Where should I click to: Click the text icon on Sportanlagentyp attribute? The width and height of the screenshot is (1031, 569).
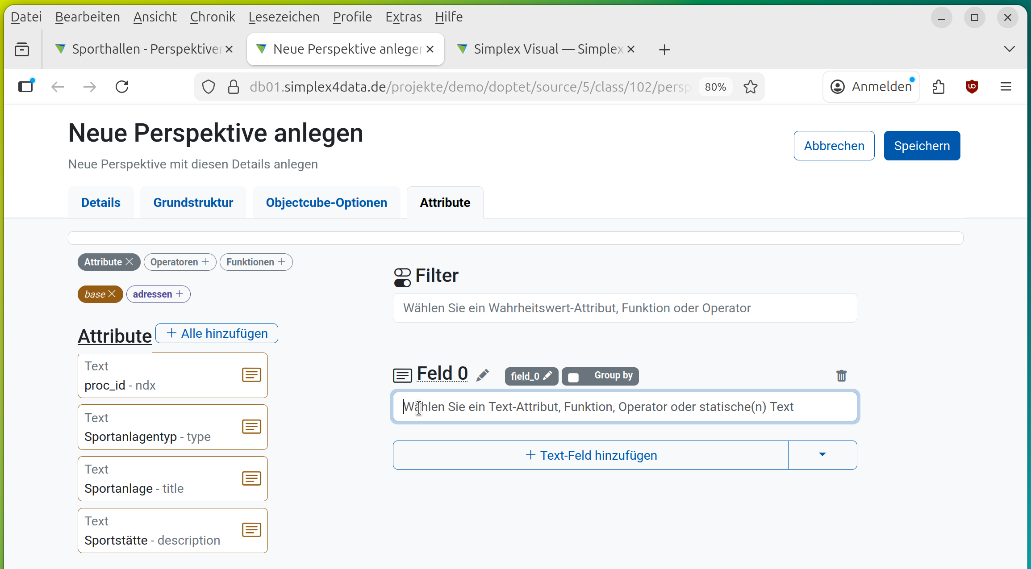pyautogui.click(x=251, y=427)
